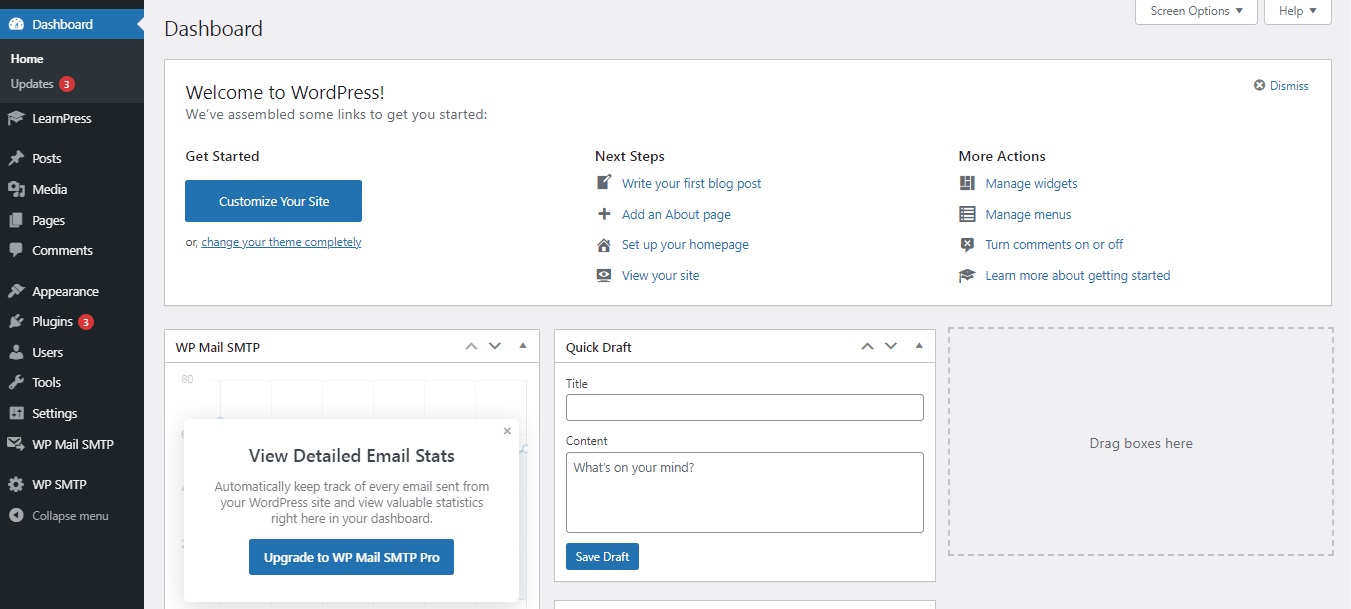Click the Collapse menu arrow icon
Image resolution: width=1351 pixels, height=609 pixels.
point(16,516)
